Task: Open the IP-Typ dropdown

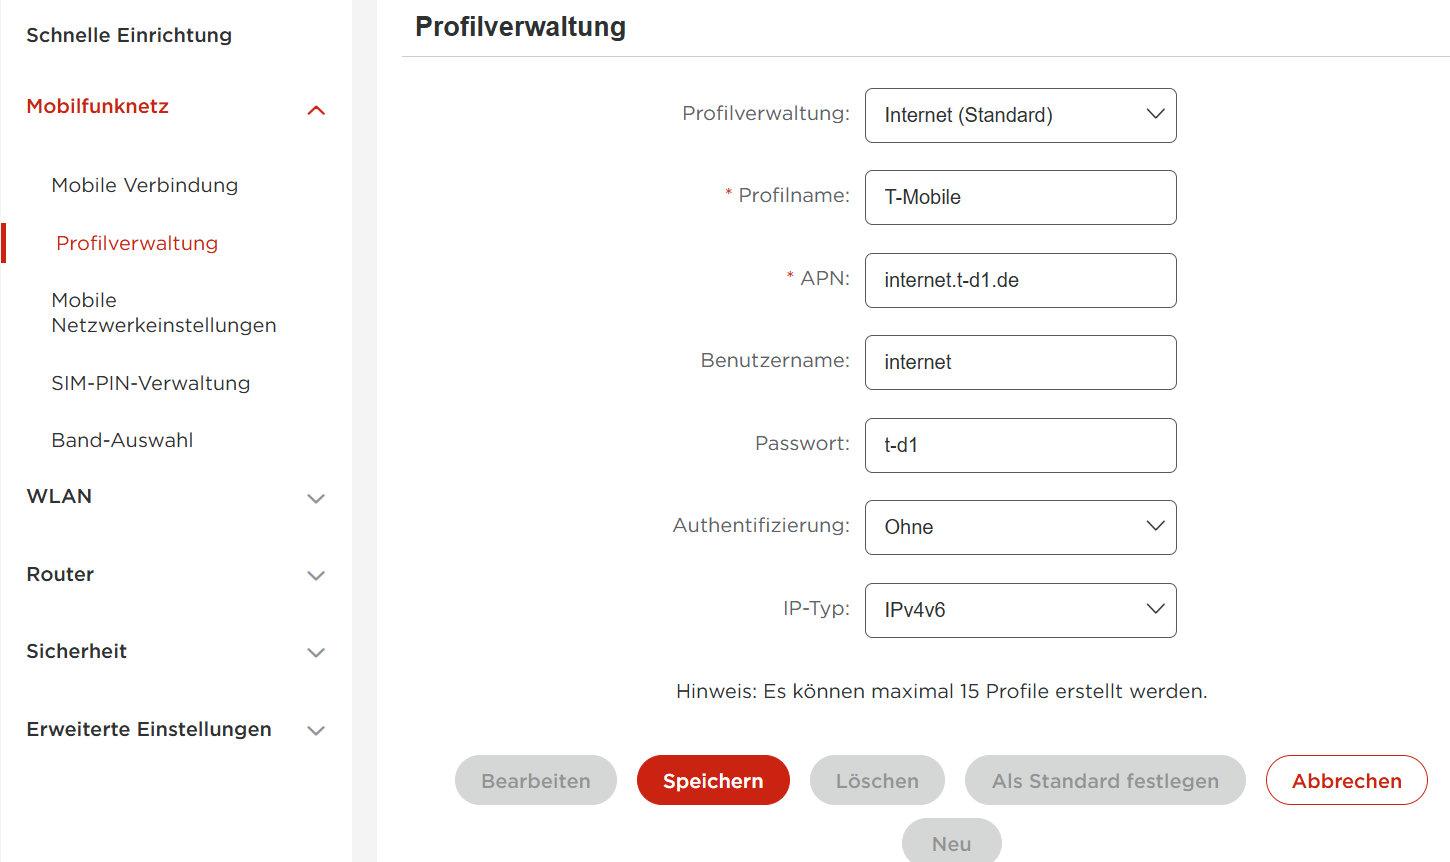Action: [1020, 610]
